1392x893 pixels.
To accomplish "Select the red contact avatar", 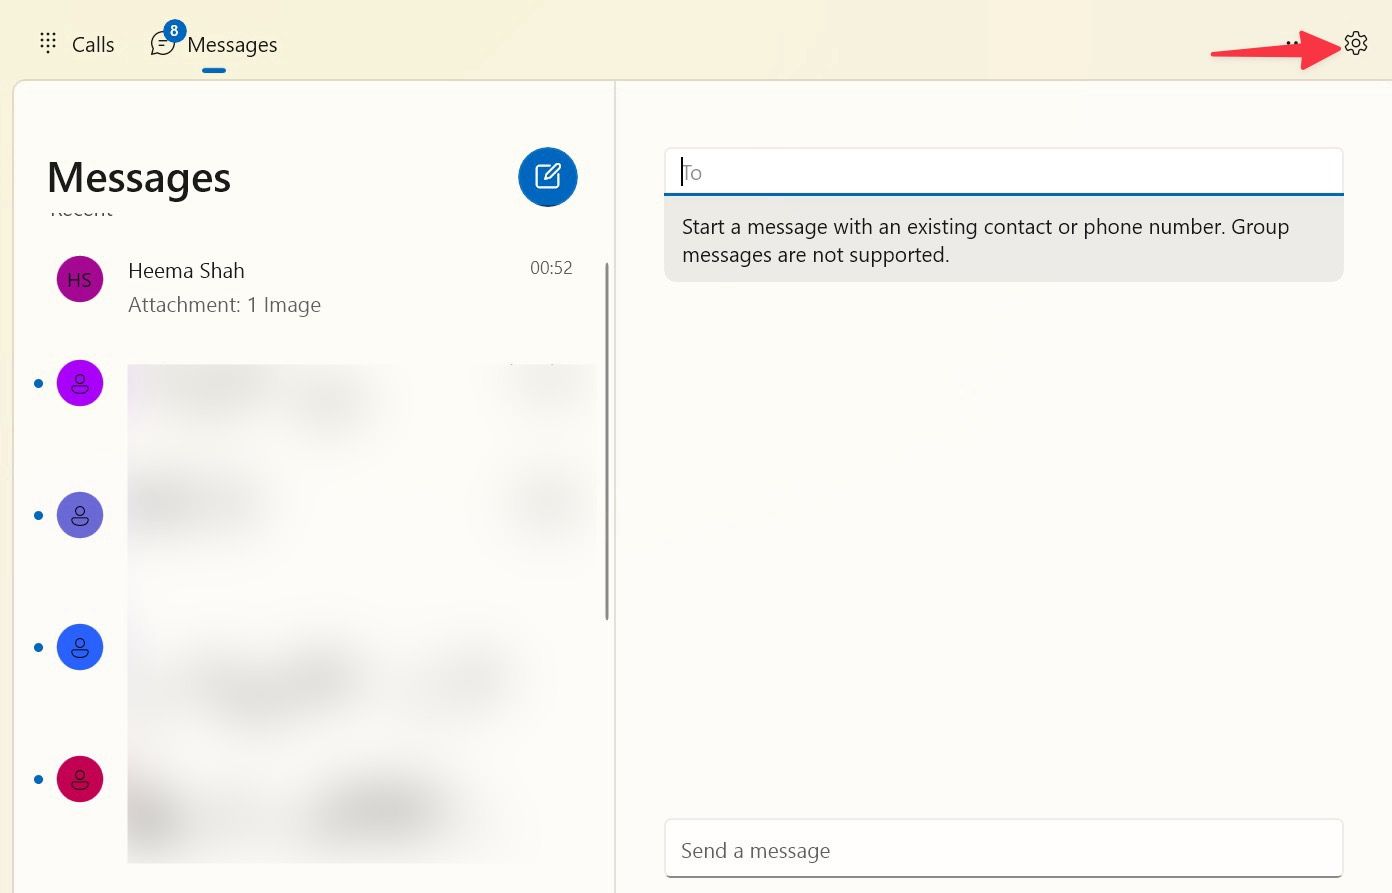I will coord(80,779).
